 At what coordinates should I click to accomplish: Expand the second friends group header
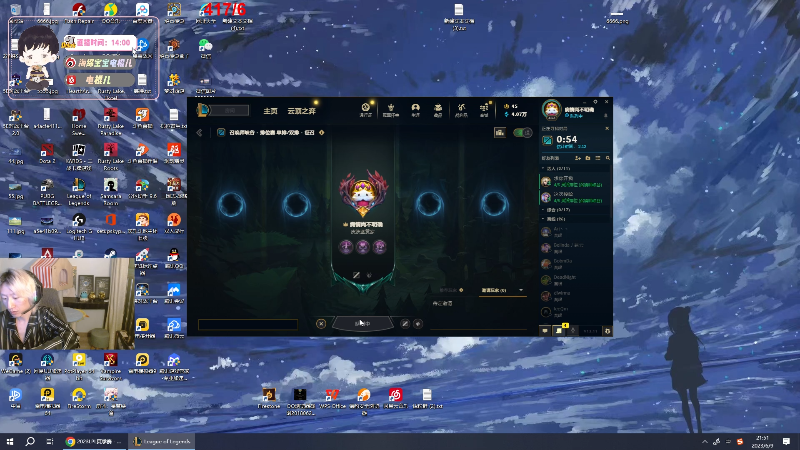click(576, 210)
